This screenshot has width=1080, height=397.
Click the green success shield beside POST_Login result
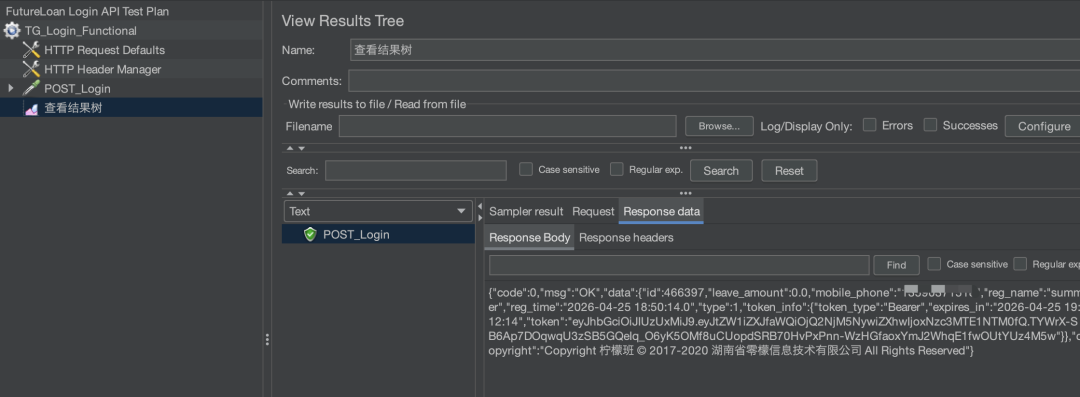click(x=310, y=234)
